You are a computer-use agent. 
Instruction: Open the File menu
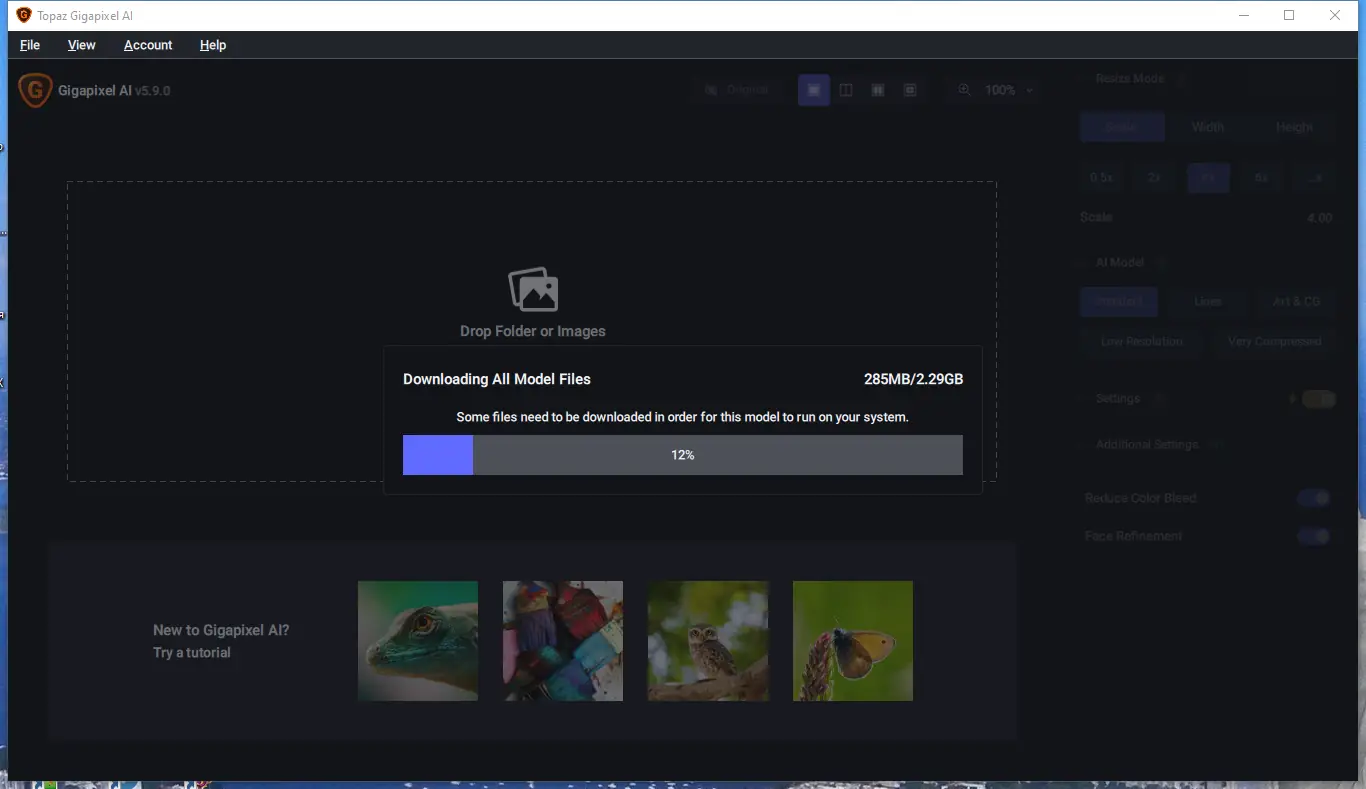click(x=30, y=45)
